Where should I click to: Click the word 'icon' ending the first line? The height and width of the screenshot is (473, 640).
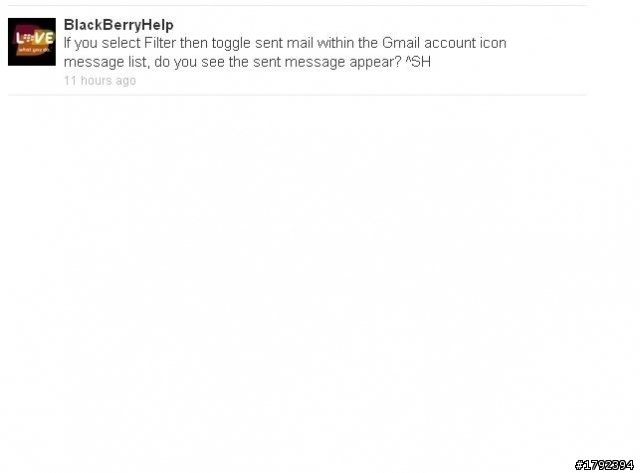coord(493,43)
